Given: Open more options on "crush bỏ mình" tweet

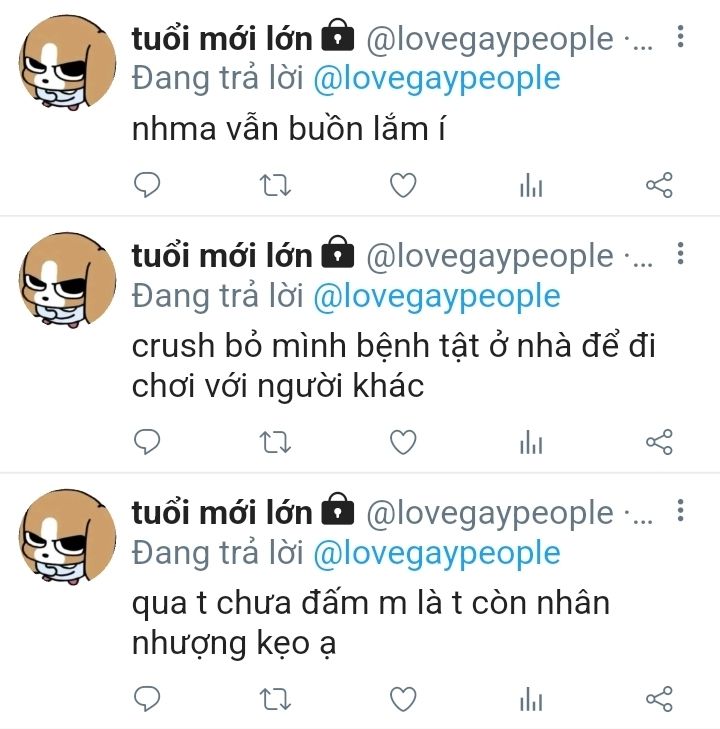Looking at the screenshot, I should (680, 253).
